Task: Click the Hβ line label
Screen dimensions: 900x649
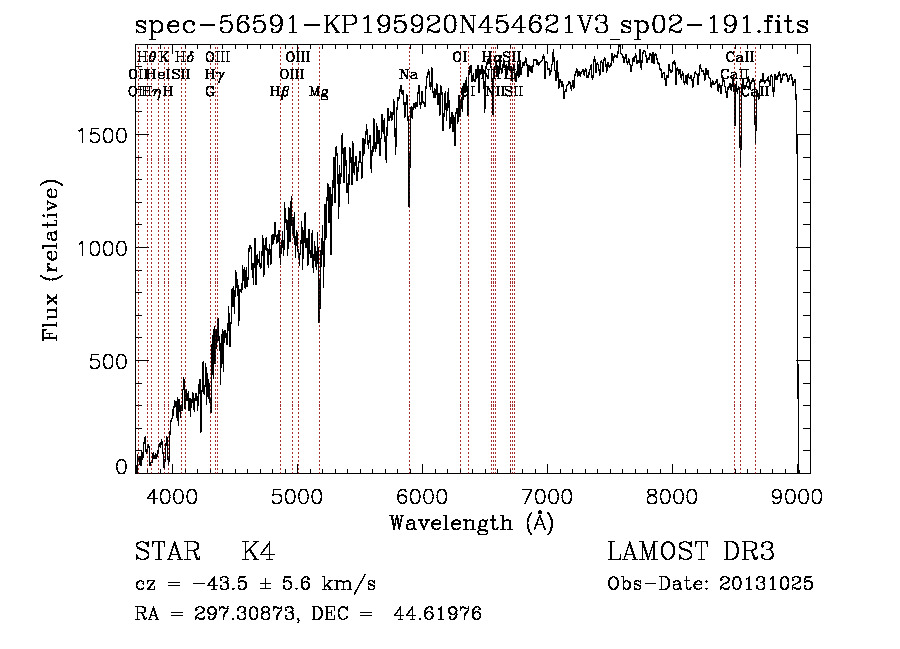Action: click(x=279, y=92)
